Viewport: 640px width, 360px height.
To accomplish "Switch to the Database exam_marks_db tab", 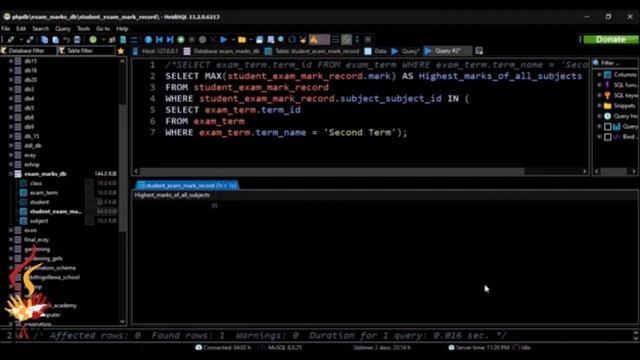I will click(221, 51).
